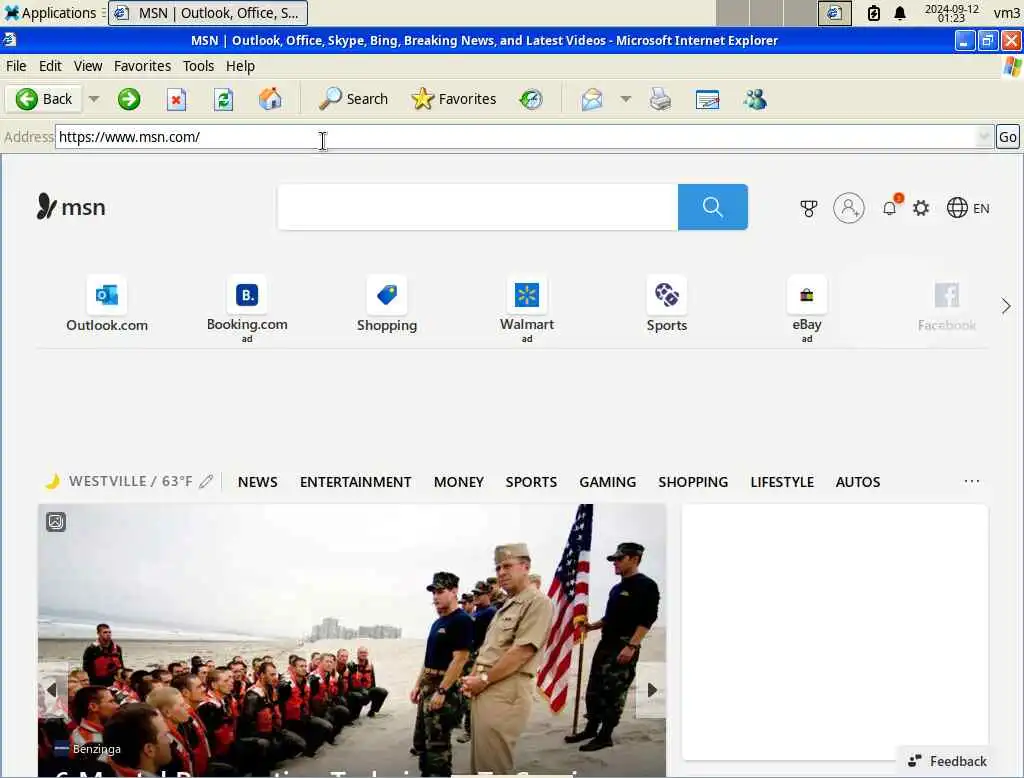Viewport: 1024px width, 778px height.
Task: Click the Stop page loading icon
Action: pos(176,99)
